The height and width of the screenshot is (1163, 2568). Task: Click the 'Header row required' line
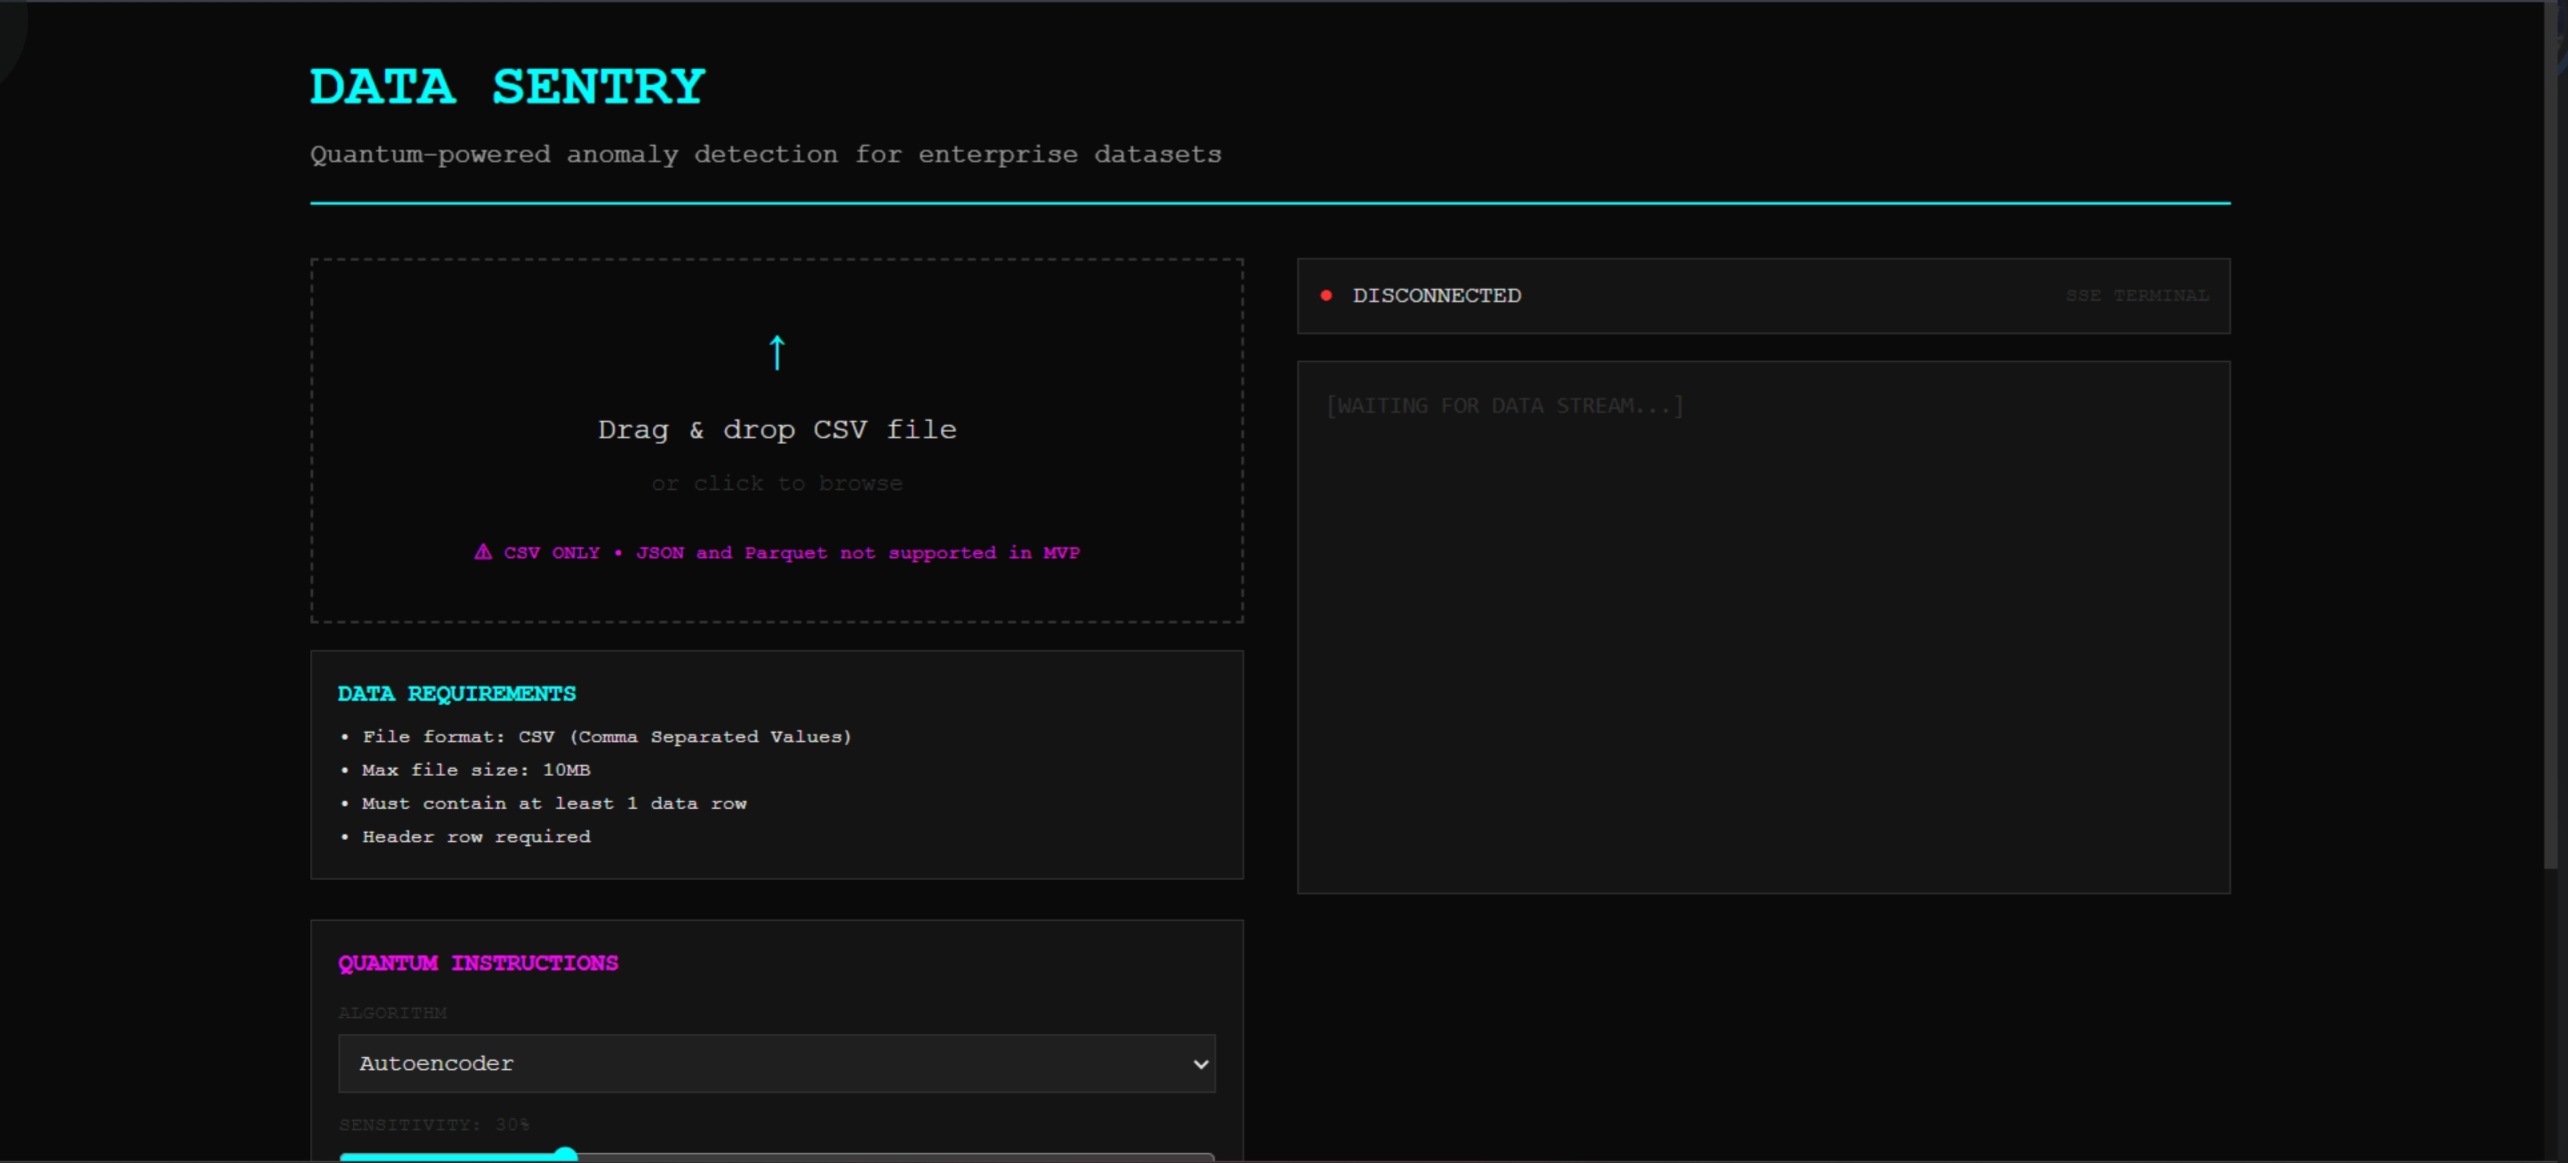coord(476,836)
